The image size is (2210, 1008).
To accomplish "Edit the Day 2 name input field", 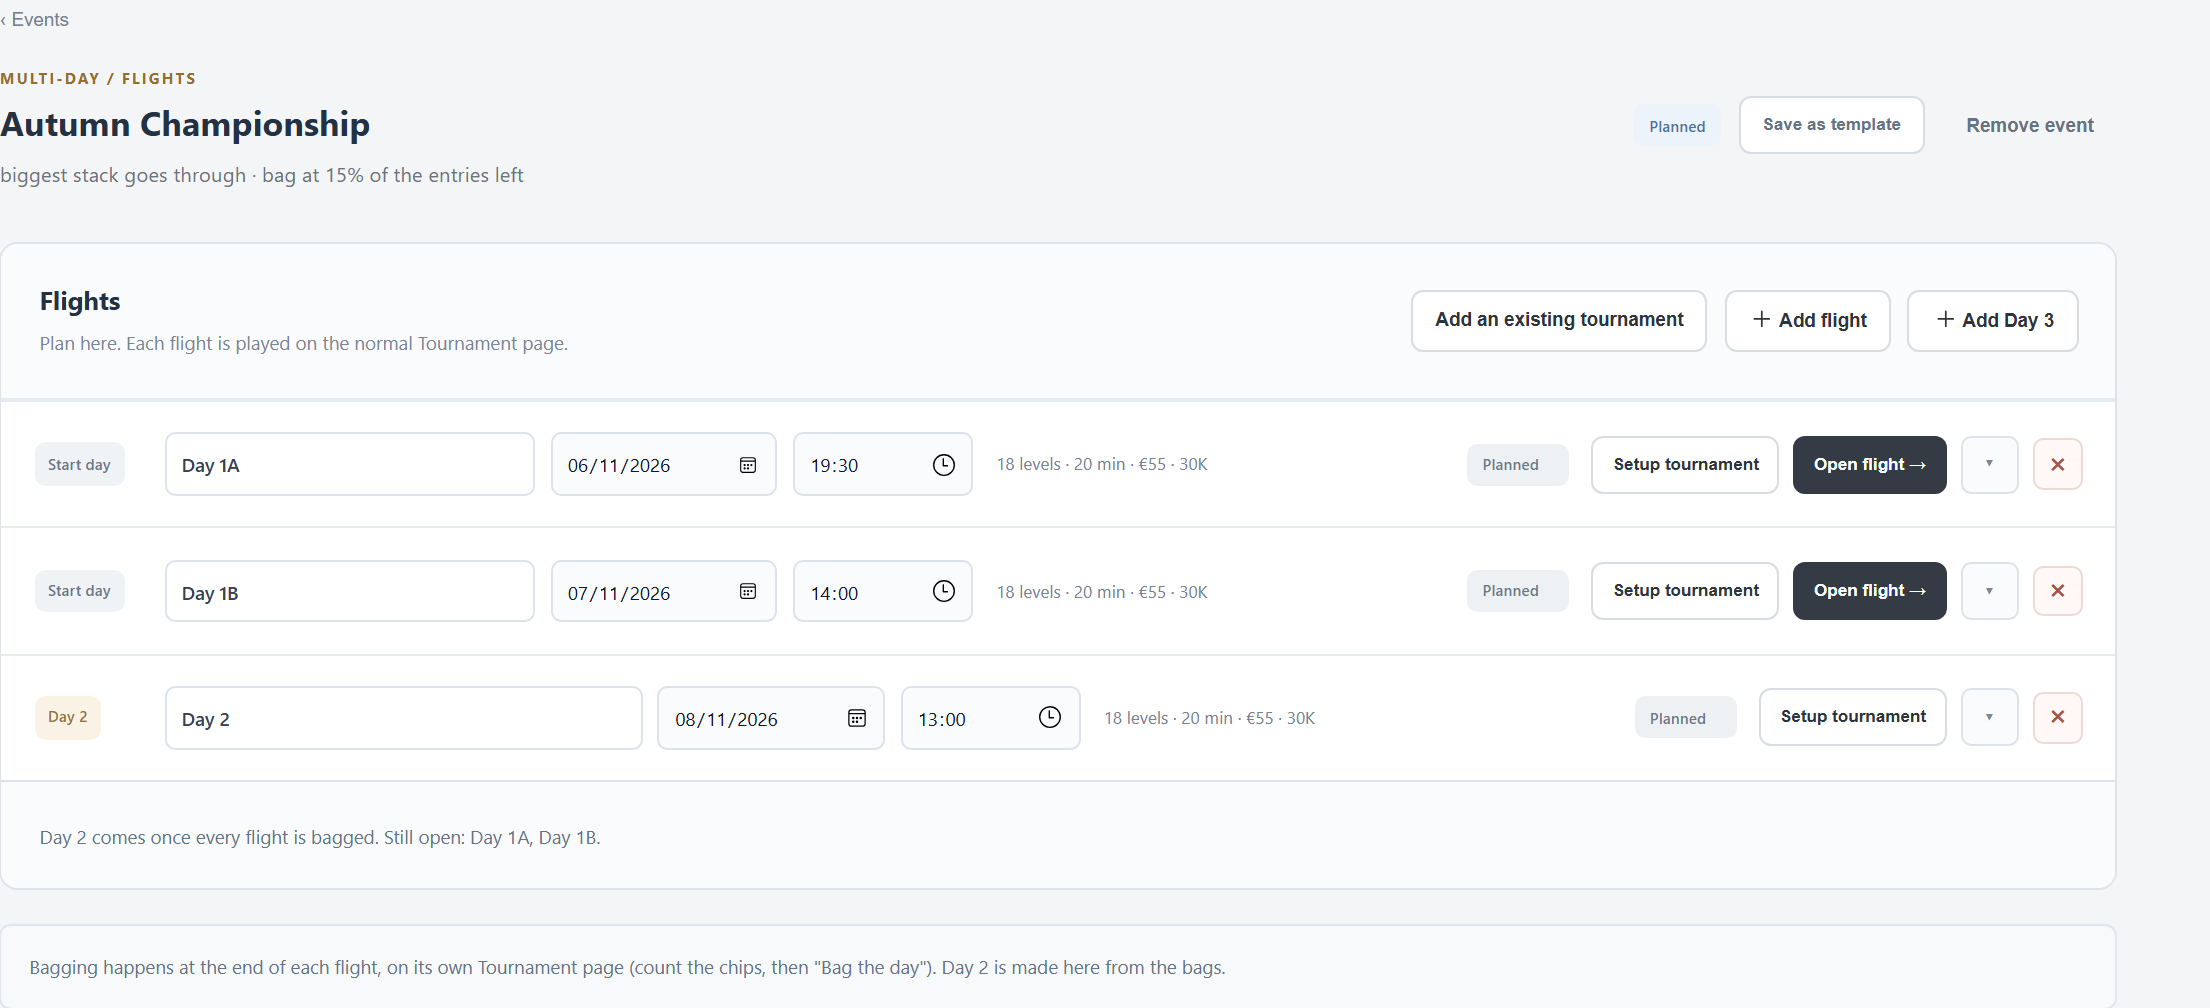I will tap(403, 718).
